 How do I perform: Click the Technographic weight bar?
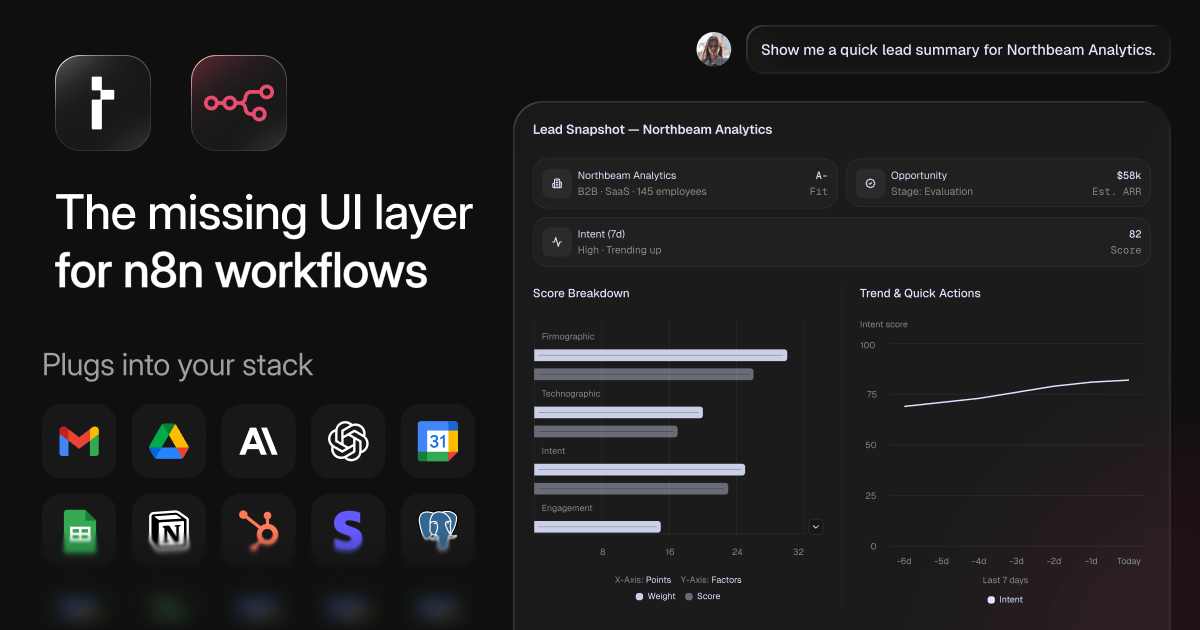[x=618, y=412]
